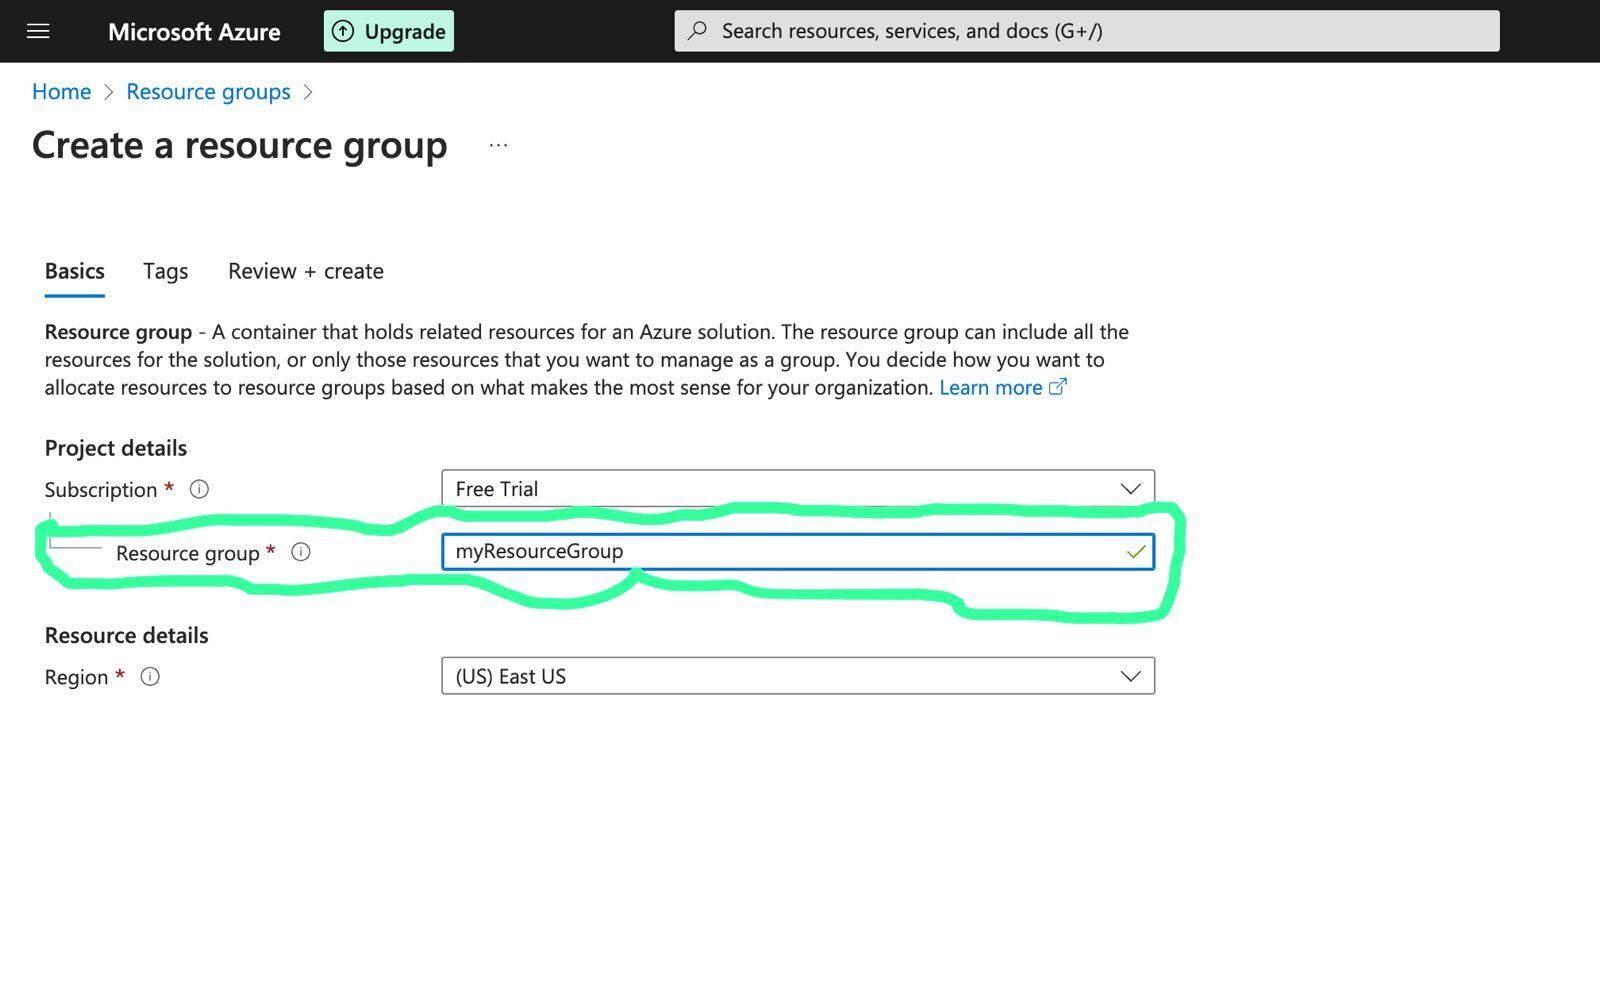Image resolution: width=1600 pixels, height=1006 pixels.
Task: Show info for Resource group field
Action: click(x=301, y=552)
